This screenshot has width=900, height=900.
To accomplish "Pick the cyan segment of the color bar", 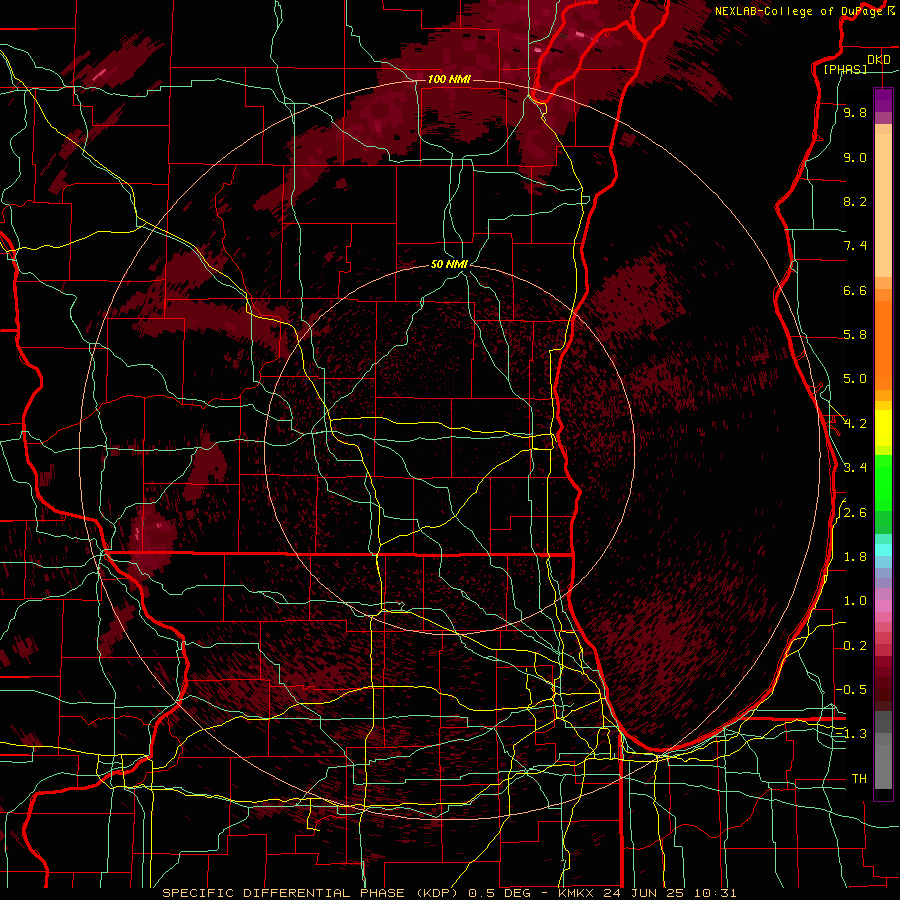I will (883, 550).
